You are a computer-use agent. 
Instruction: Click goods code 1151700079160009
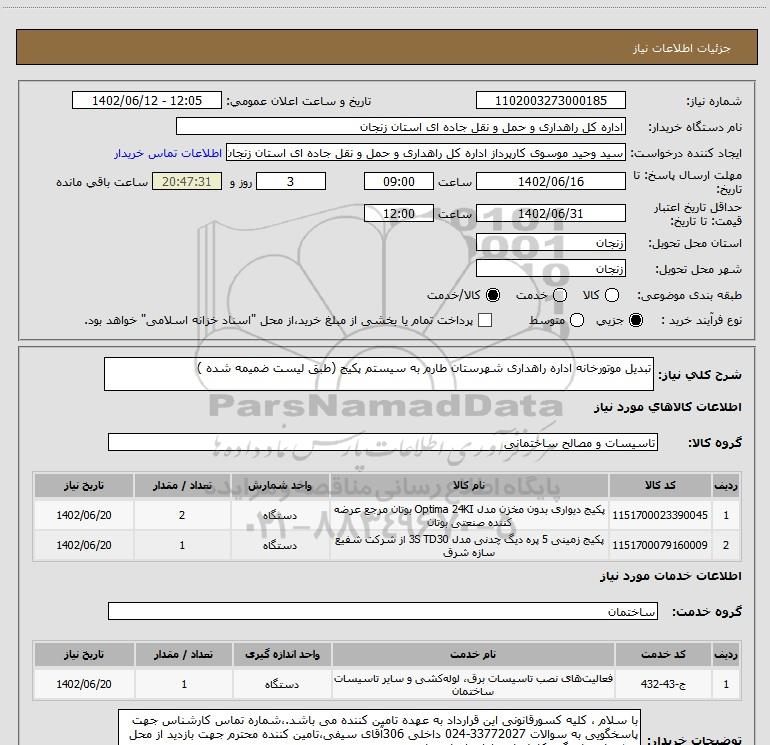coord(660,545)
